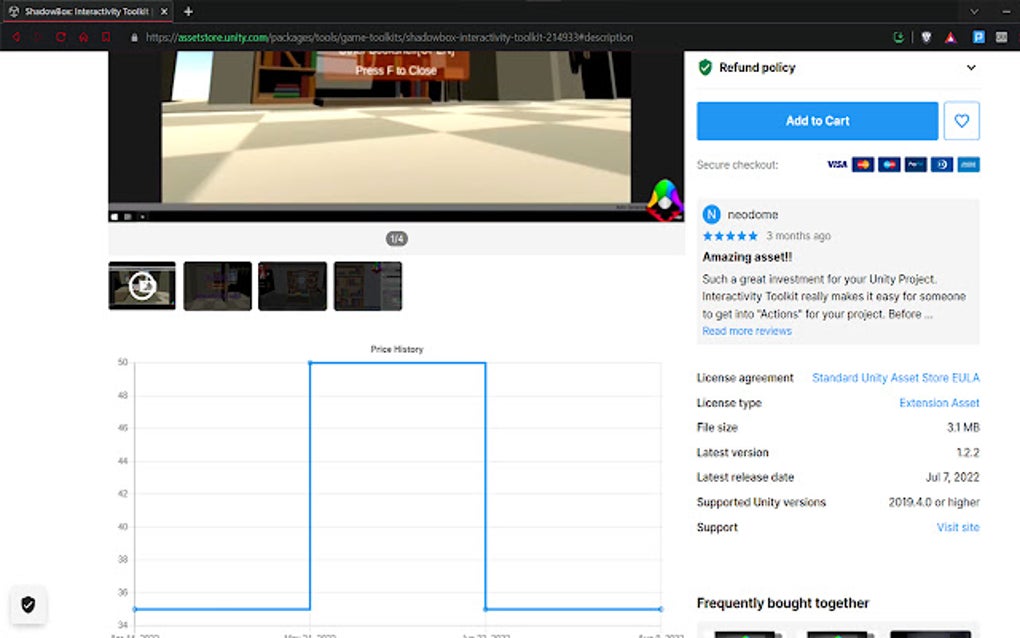Reload the page with the refresh icon
Viewport: 1020px width, 638px height.
[60, 37]
